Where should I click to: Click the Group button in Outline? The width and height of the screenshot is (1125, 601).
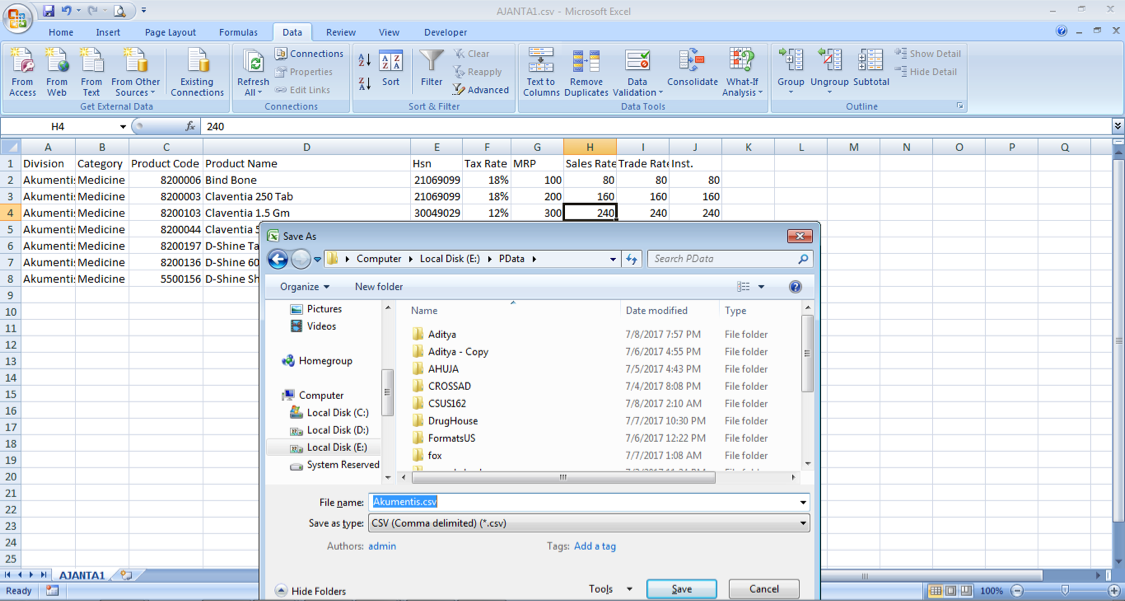[791, 69]
